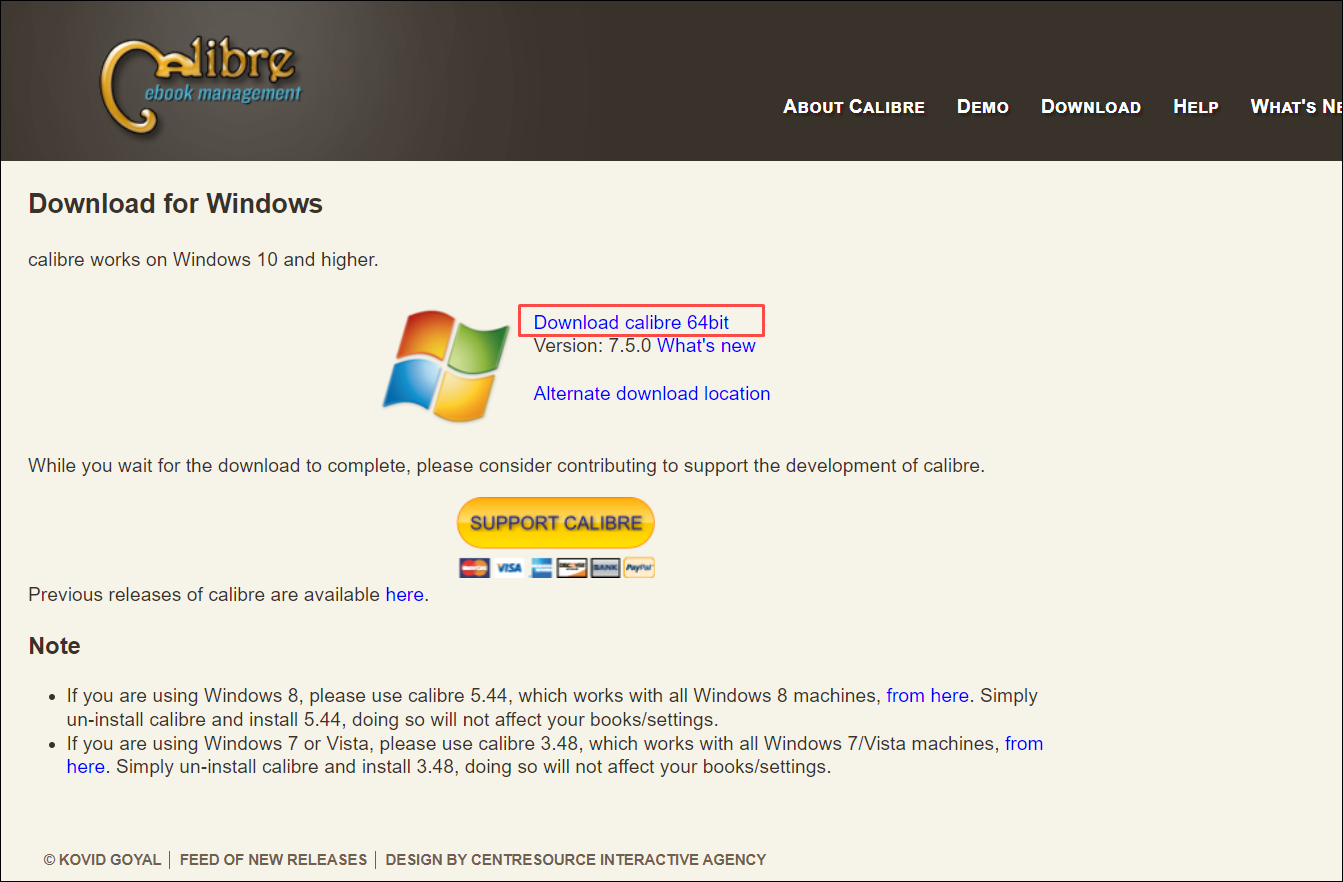Image resolution: width=1343 pixels, height=882 pixels.
Task: Open Feed of New Releases footer link
Action: coord(273,859)
